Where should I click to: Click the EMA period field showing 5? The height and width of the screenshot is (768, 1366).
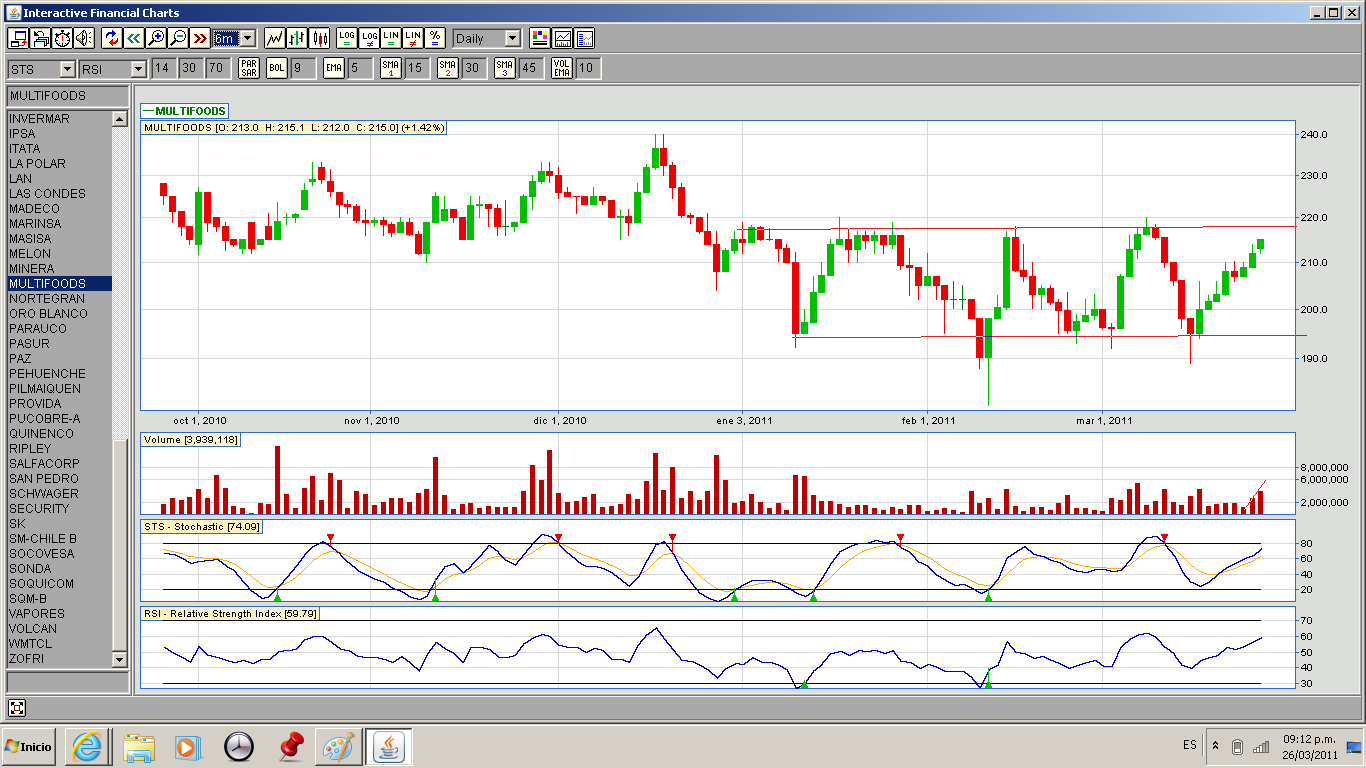point(355,68)
